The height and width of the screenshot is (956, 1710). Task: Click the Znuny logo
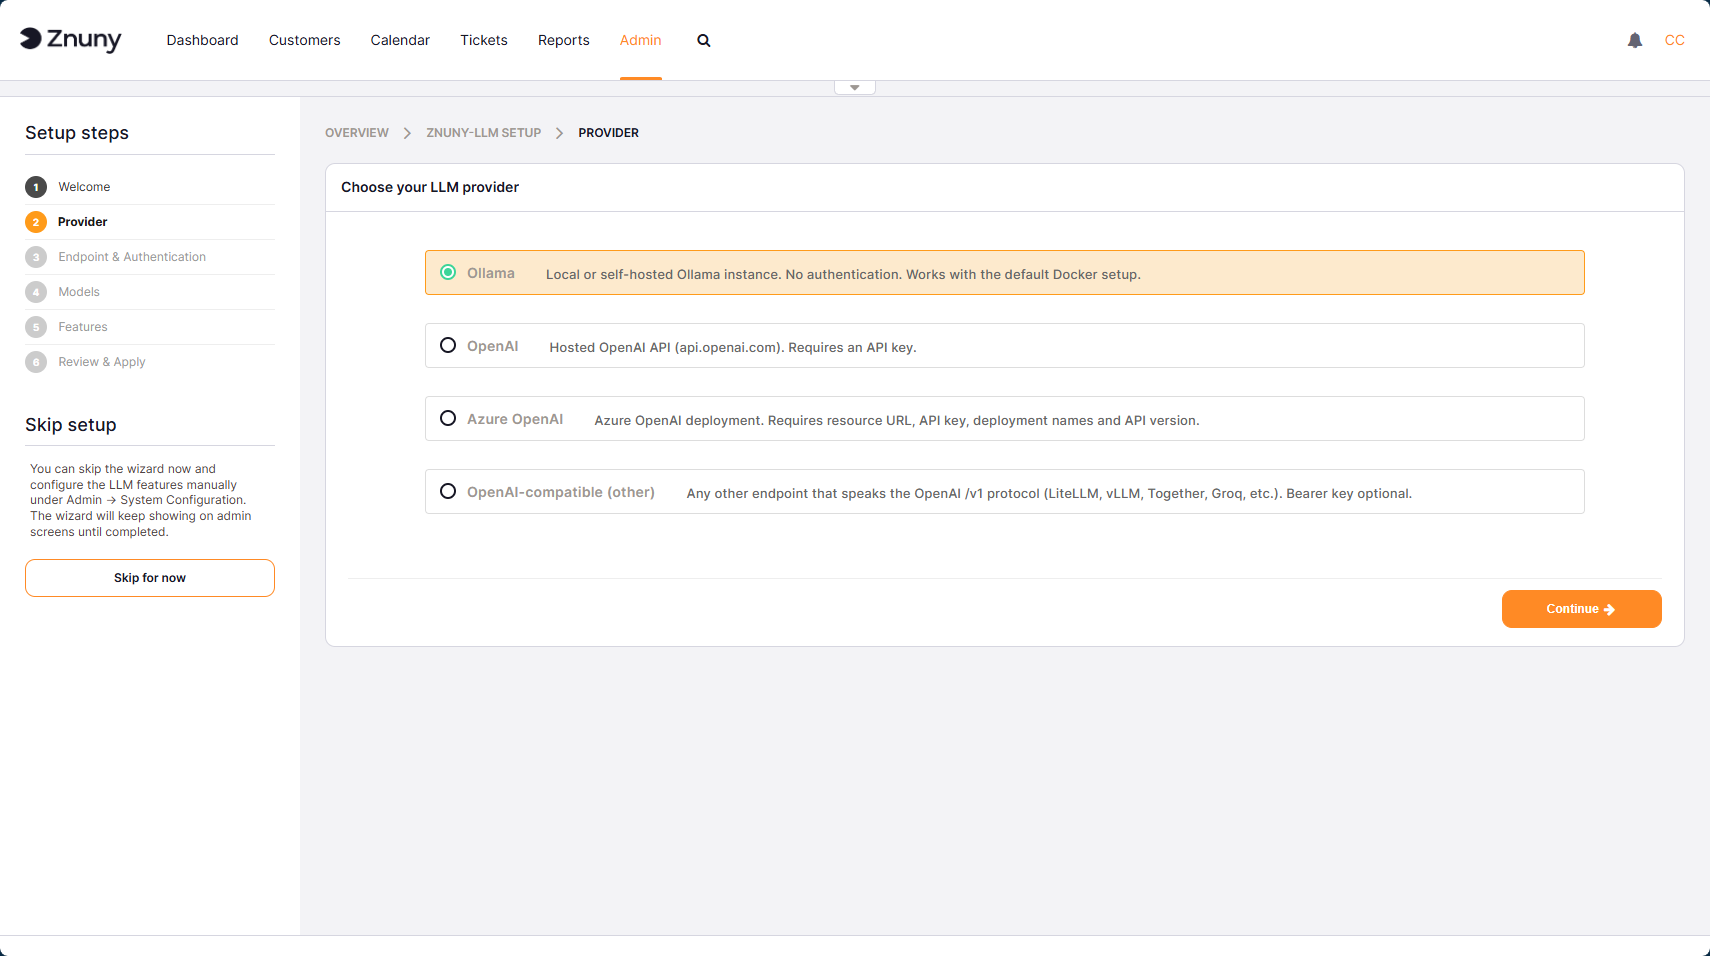(x=71, y=39)
